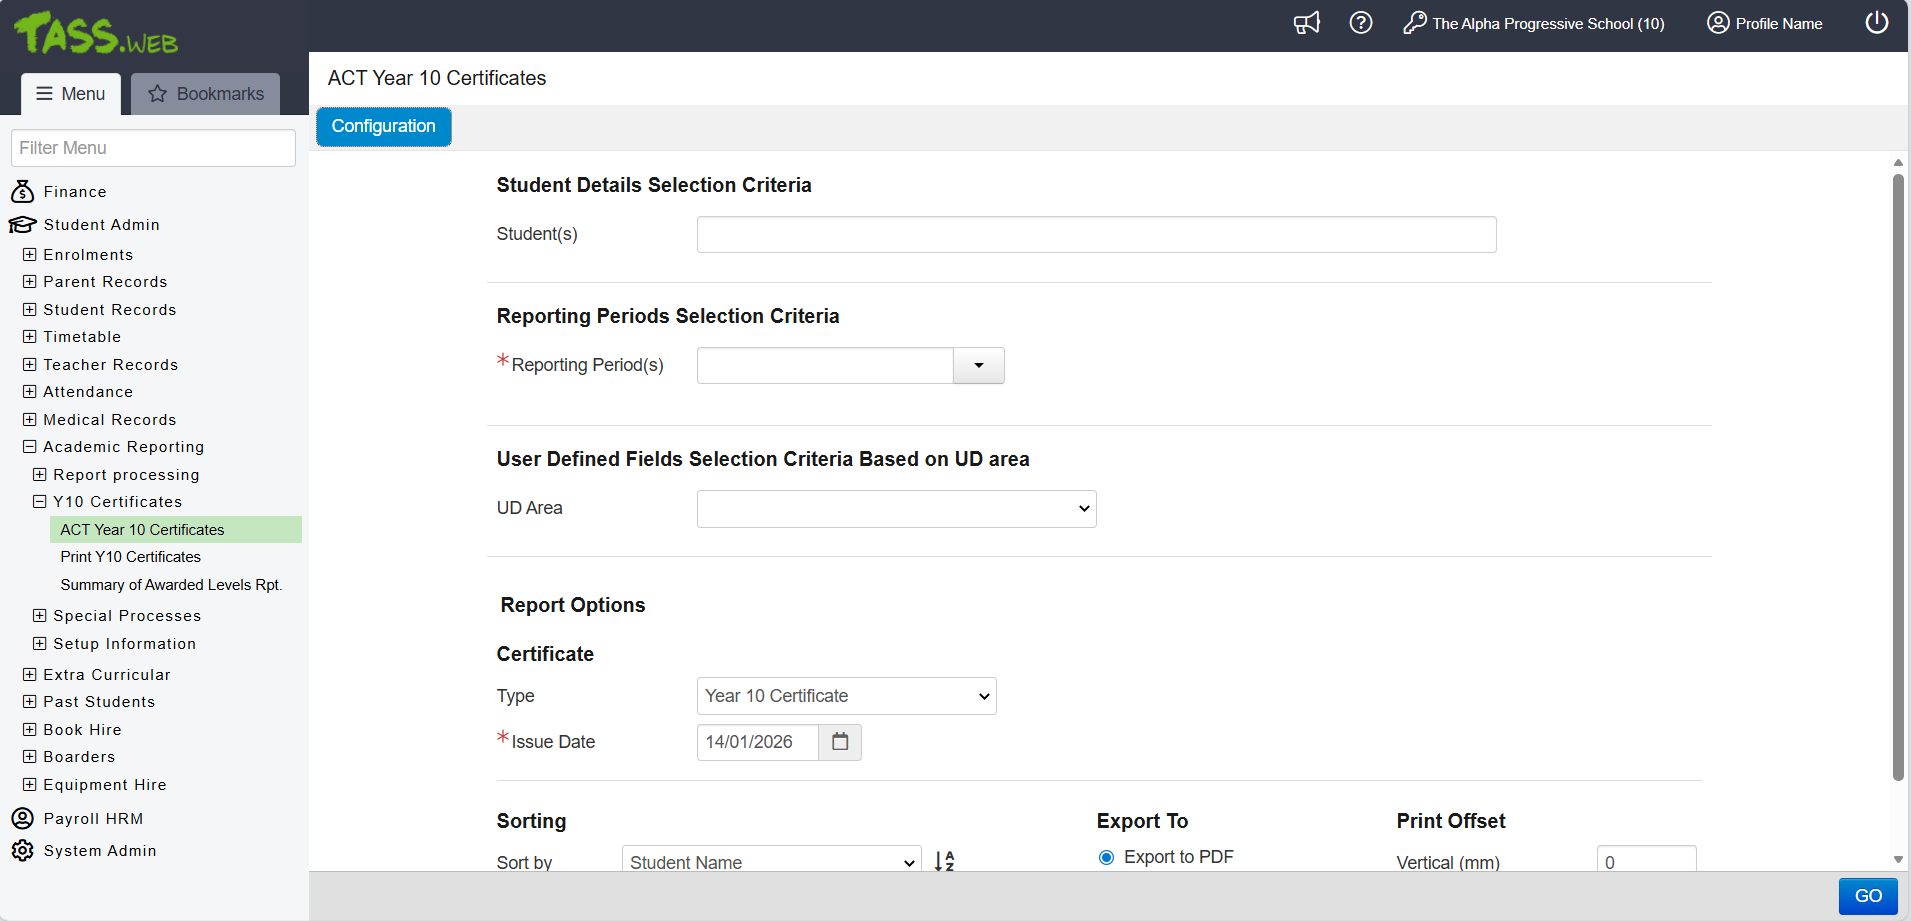Click the power logout icon
The image size is (1911, 921).
[x=1876, y=23]
